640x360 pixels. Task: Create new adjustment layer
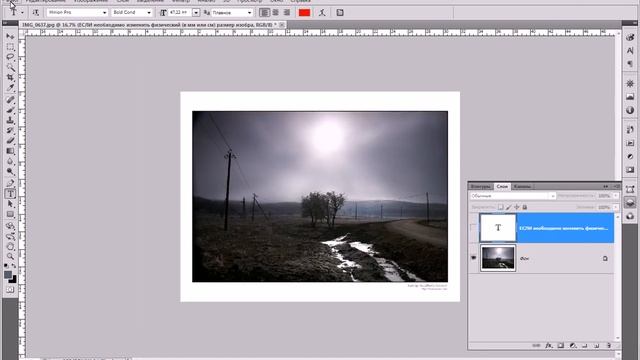[x=573, y=345]
